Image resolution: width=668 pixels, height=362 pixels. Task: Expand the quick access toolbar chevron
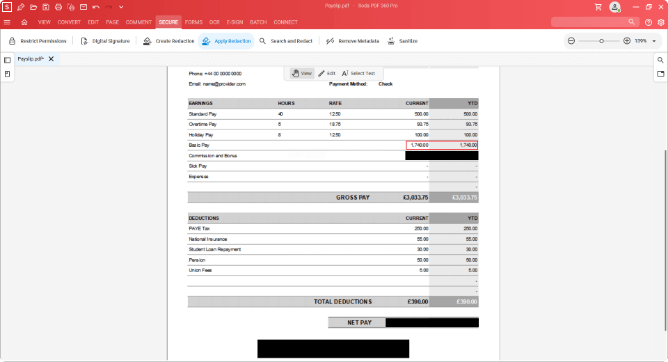click(121, 7)
